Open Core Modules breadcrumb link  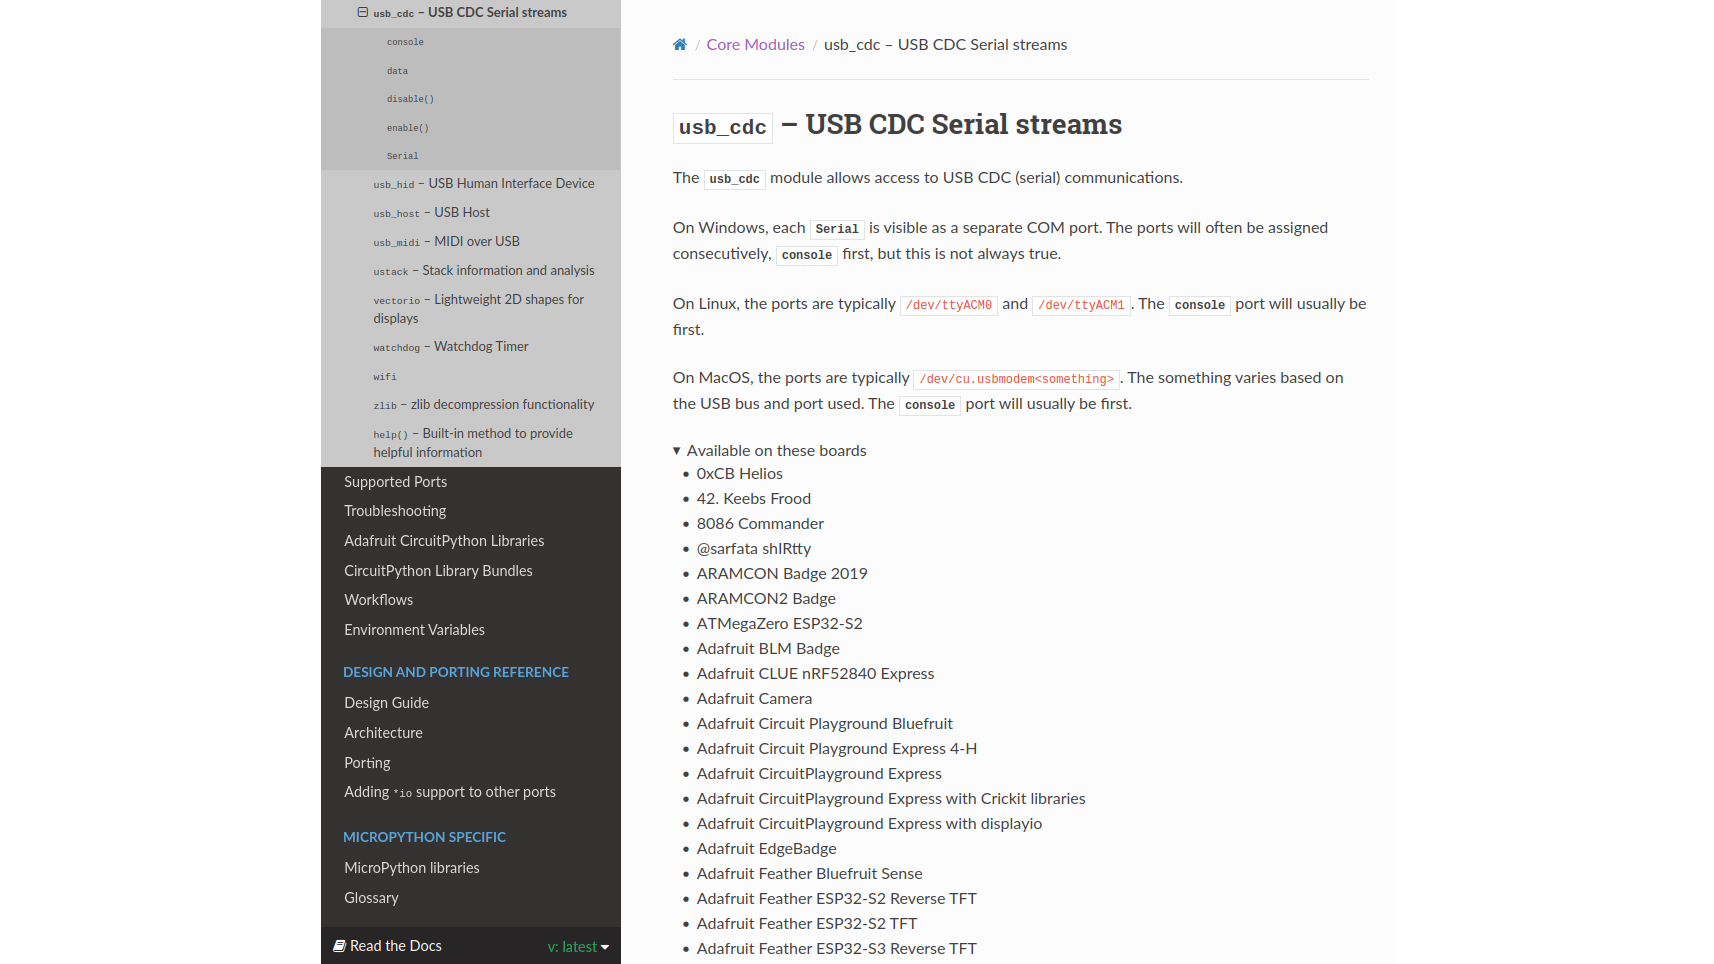pos(755,44)
